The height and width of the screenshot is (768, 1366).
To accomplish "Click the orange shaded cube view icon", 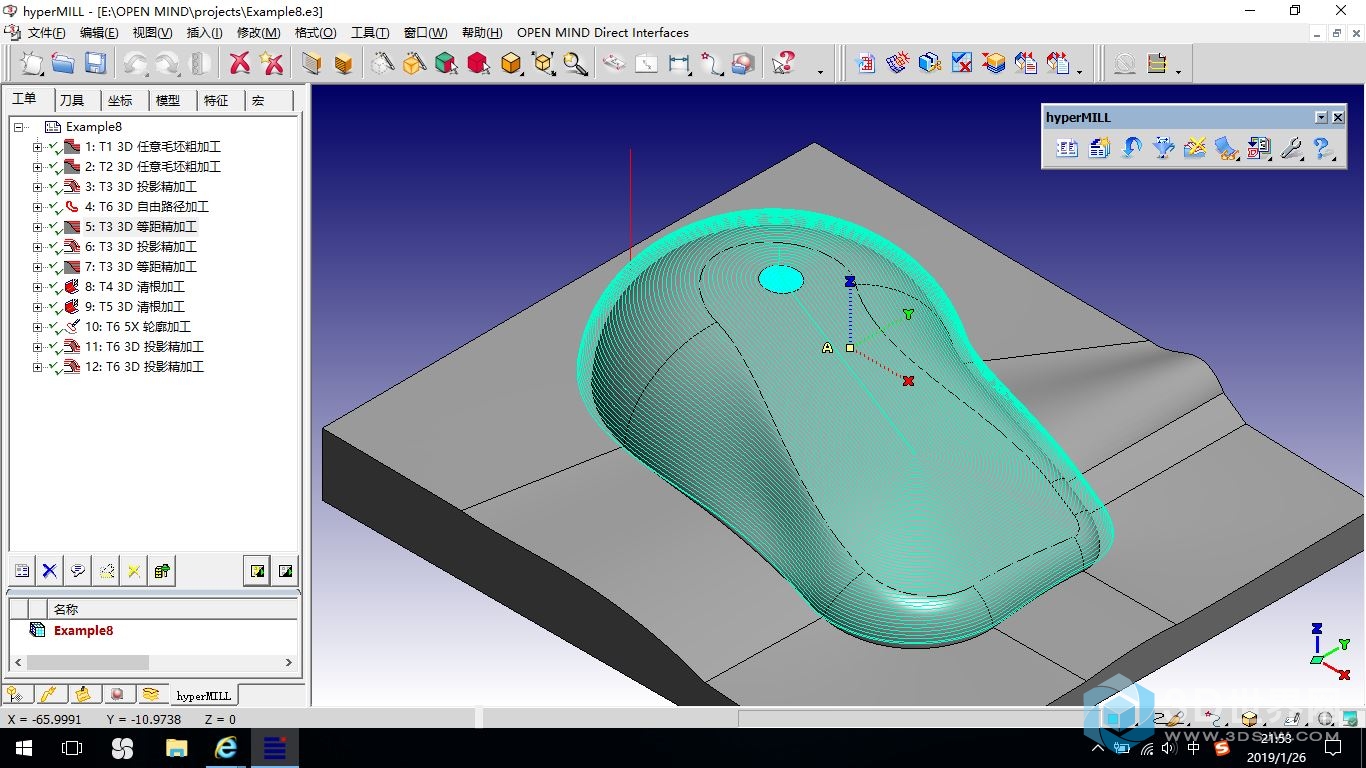I will [511, 64].
